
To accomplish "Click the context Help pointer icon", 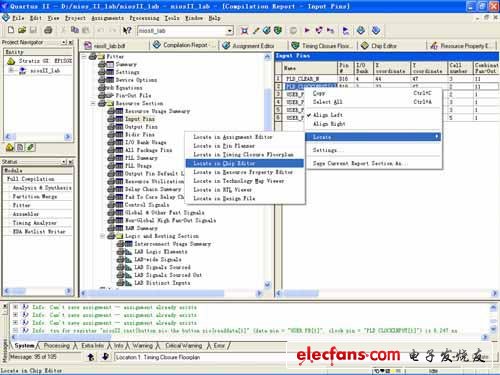I will [126, 31].
